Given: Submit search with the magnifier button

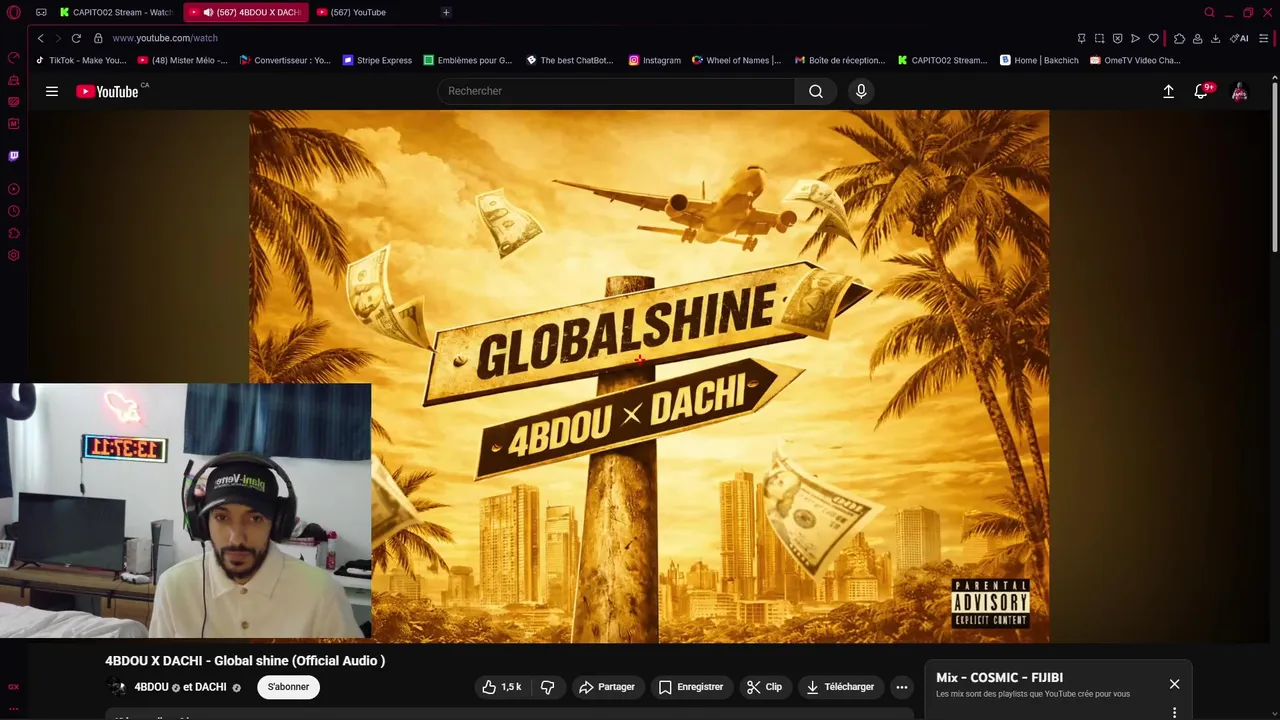Looking at the screenshot, I should (x=816, y=91).
